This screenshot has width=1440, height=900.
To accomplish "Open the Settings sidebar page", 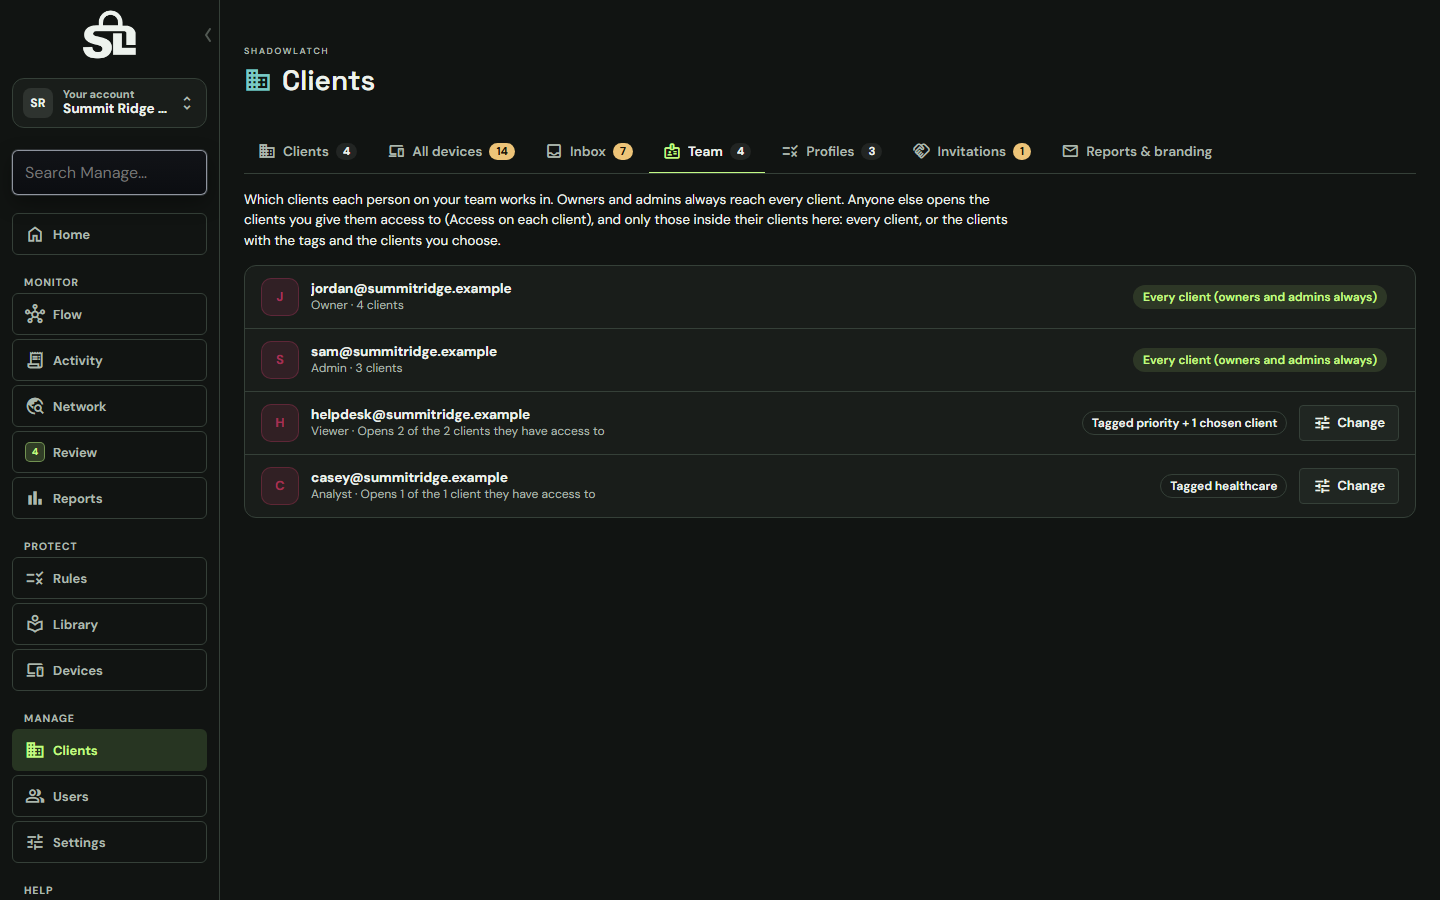I will point(109,842).
